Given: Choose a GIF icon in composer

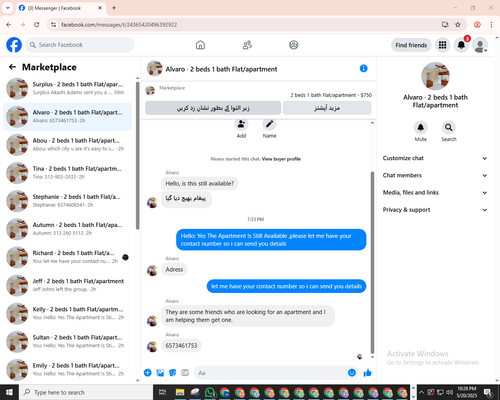Looking at the screenshot, I should pos(185,373).
